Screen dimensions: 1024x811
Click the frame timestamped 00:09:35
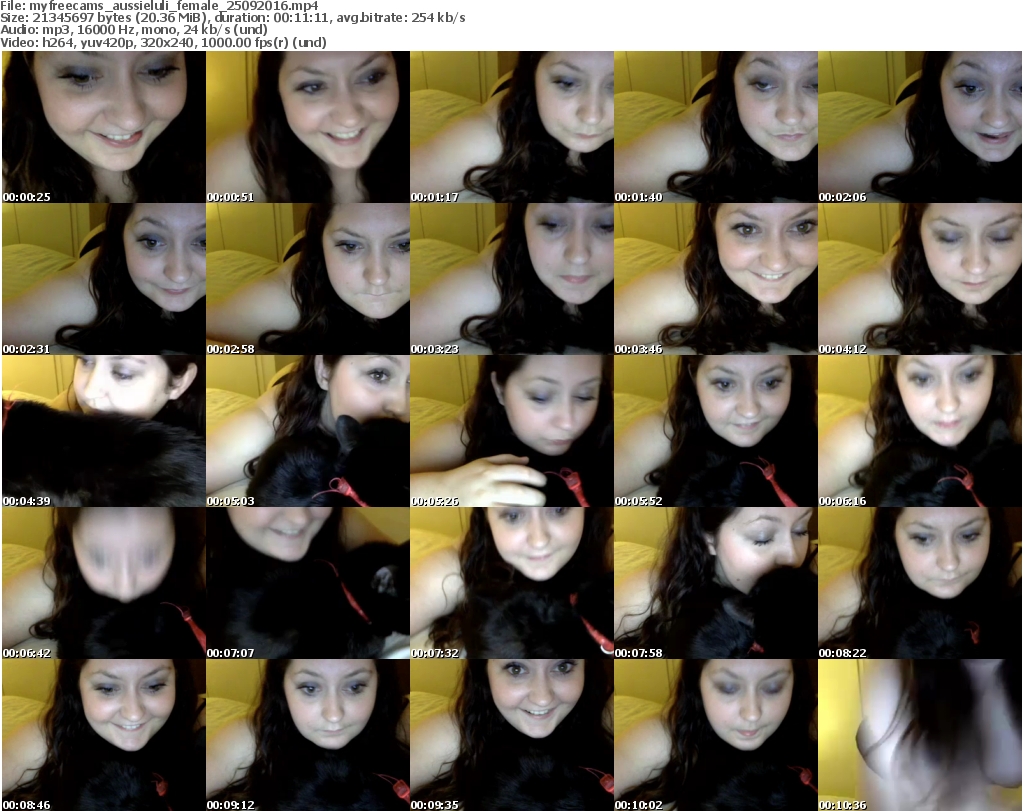click(511, 735)
